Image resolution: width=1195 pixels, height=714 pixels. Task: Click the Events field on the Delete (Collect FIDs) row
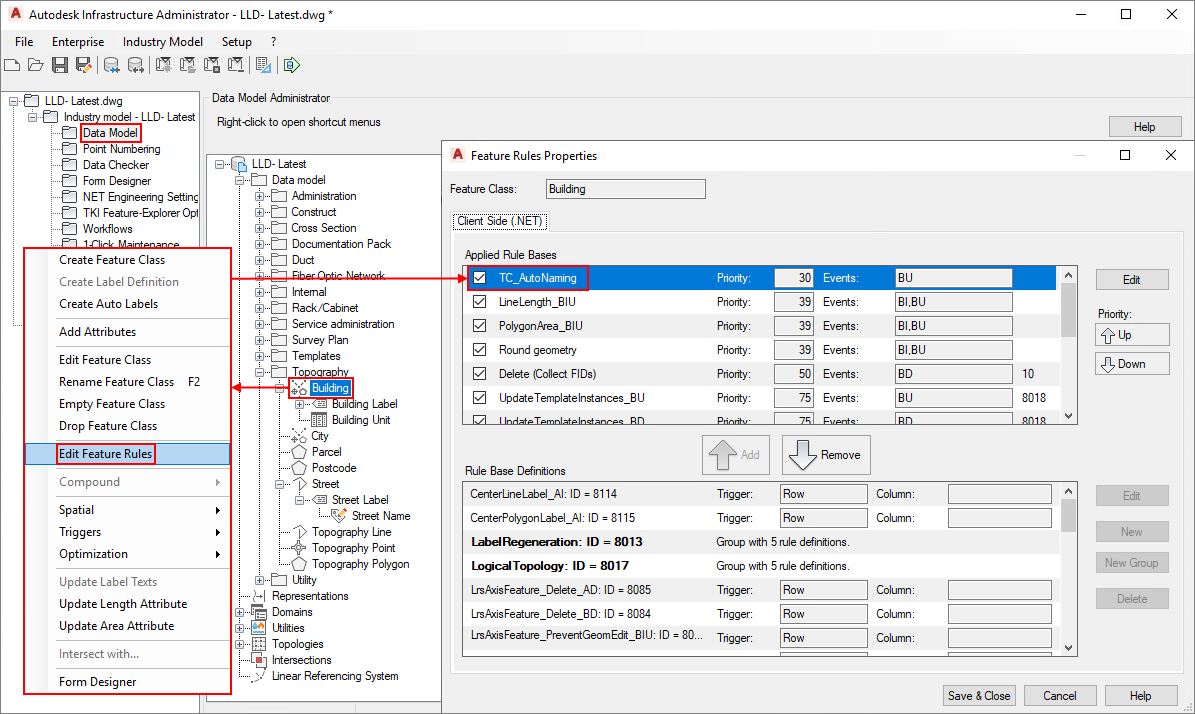[953, 374]
